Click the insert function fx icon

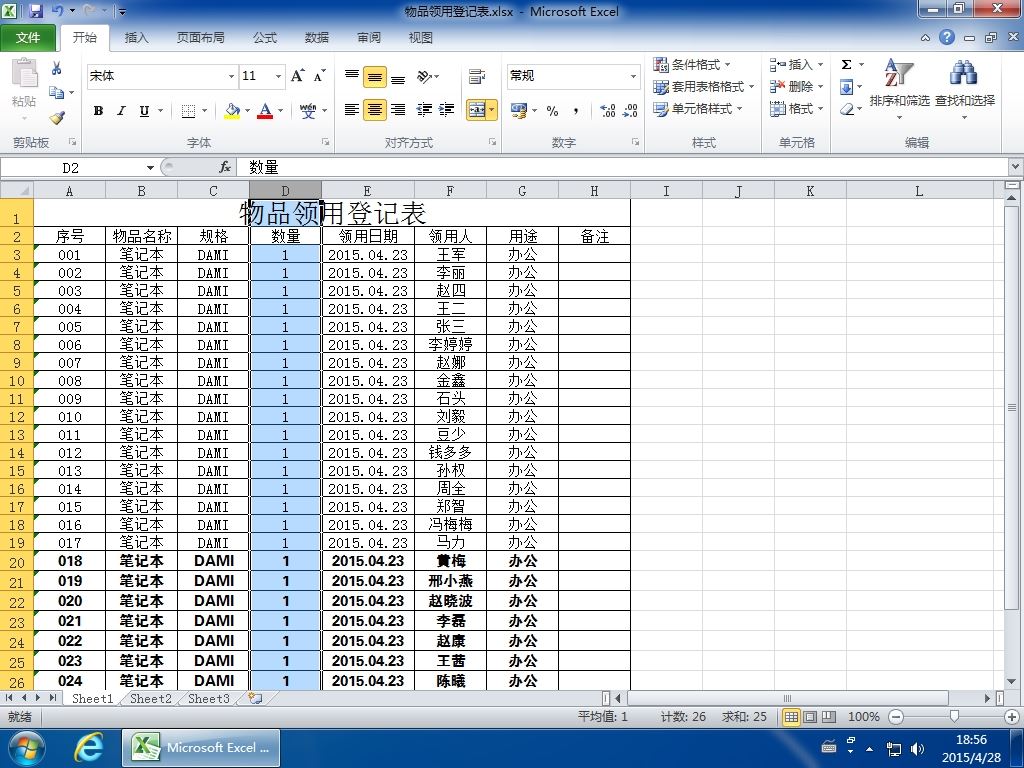225,168
